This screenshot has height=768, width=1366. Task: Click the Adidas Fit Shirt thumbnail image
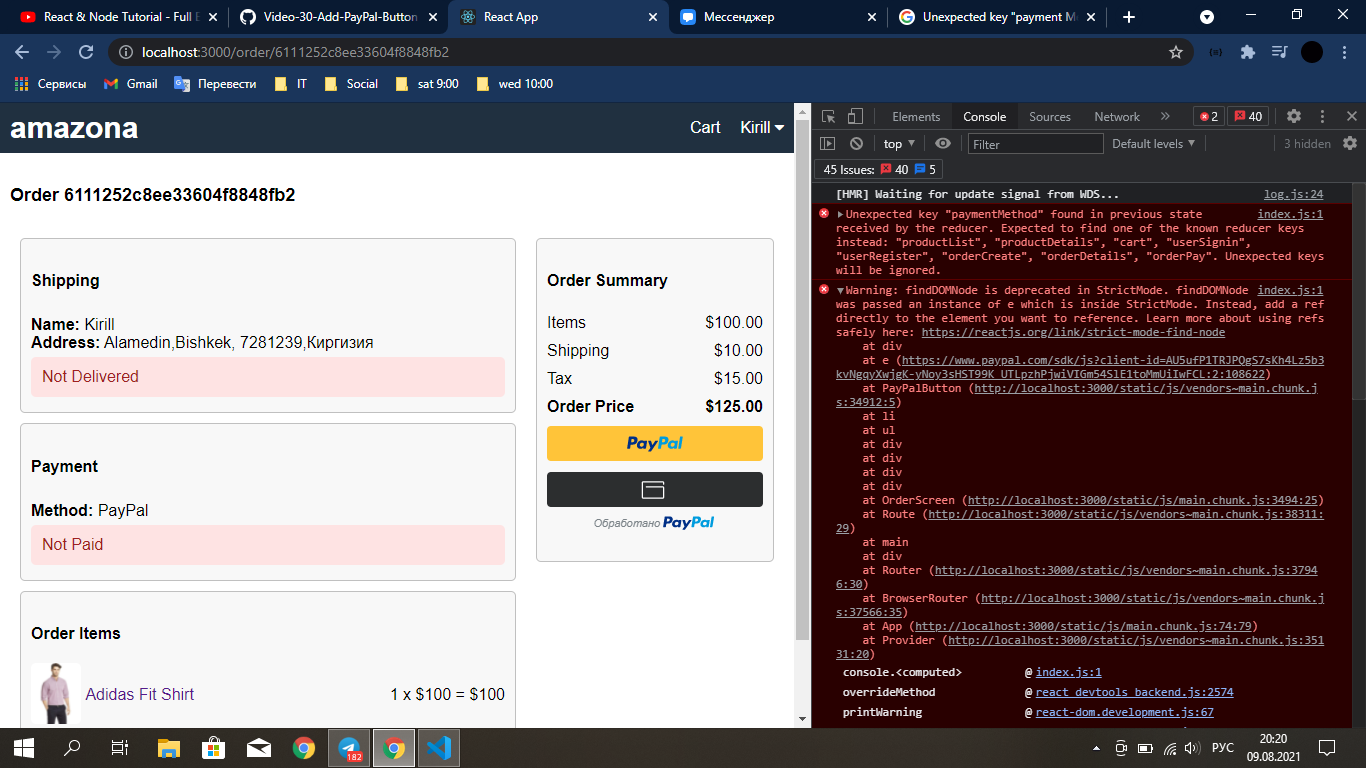[56, 694]
